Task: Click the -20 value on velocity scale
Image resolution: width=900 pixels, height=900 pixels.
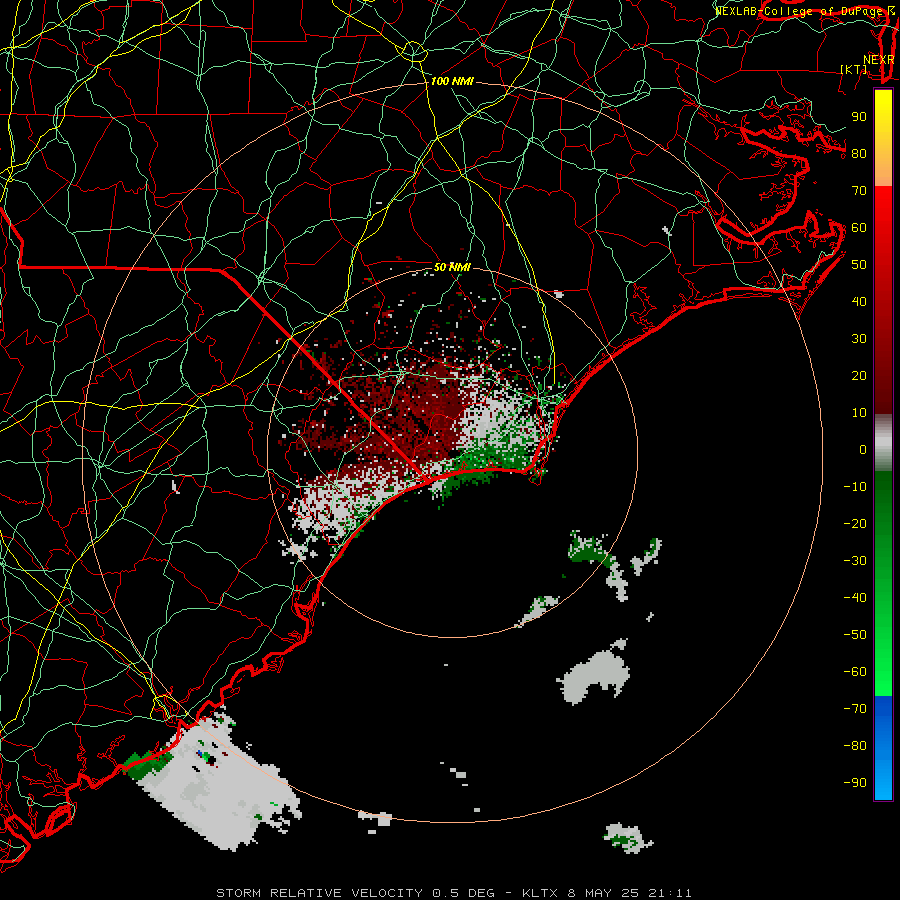Action: [855, 524]
